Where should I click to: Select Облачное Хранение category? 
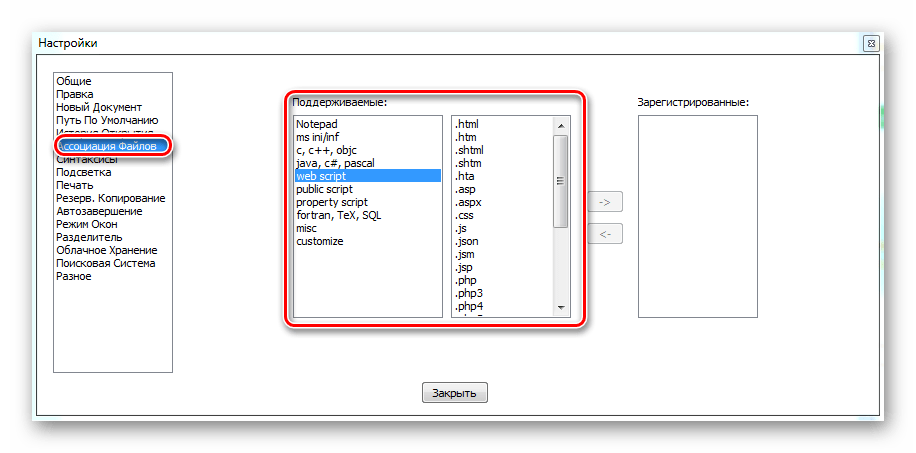click(106, 250)
